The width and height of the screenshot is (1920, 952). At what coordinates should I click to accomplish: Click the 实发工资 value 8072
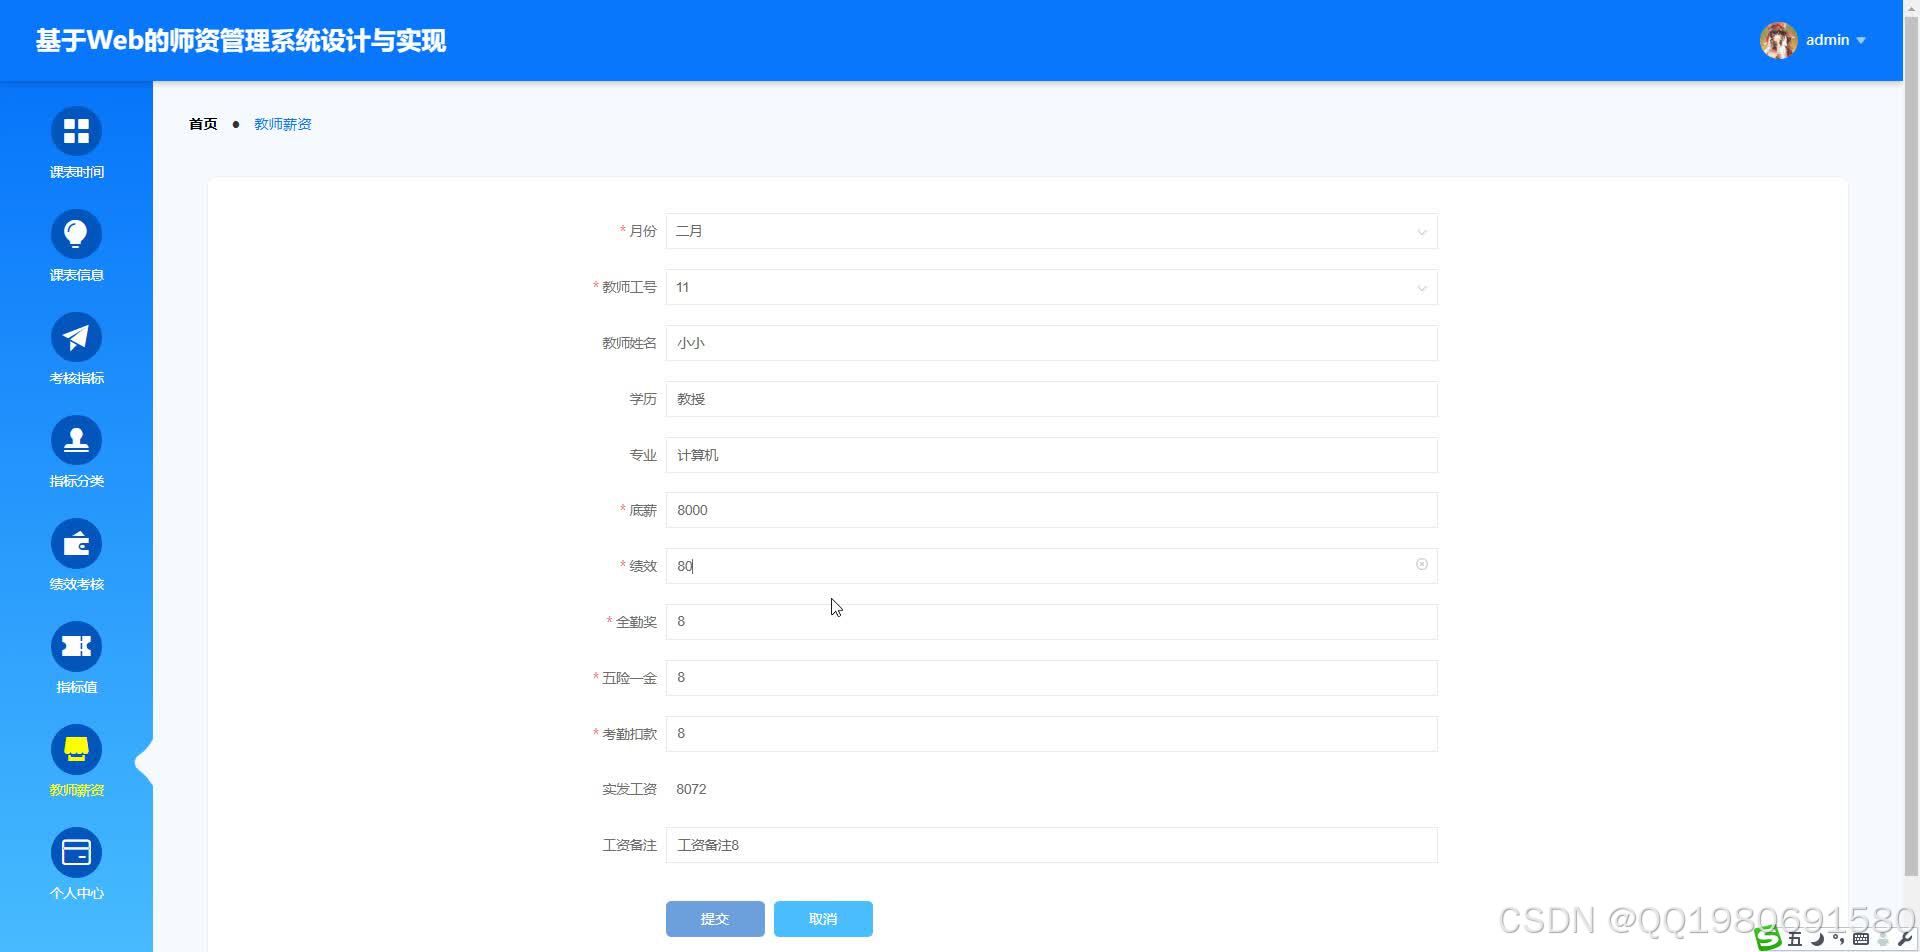(691, 789)
